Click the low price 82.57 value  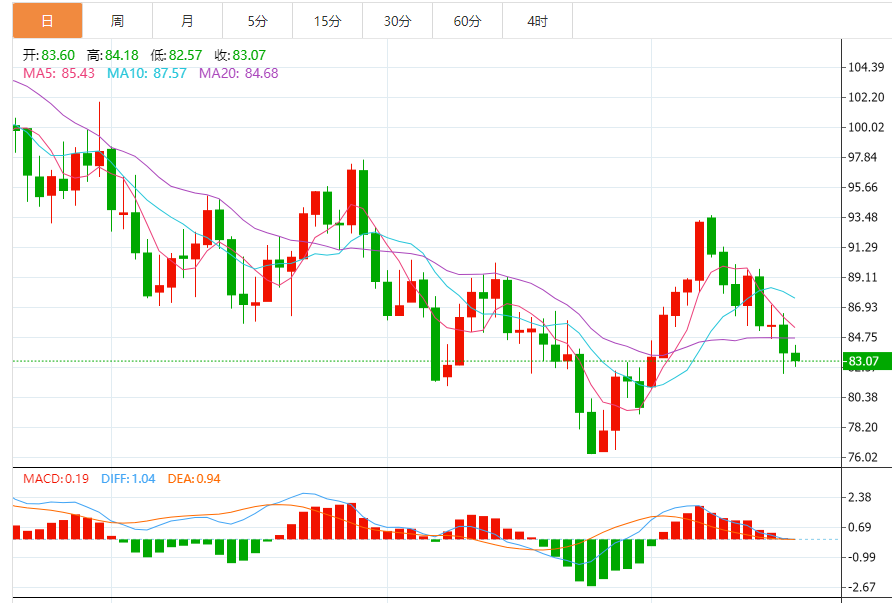[x=185, y=55]
